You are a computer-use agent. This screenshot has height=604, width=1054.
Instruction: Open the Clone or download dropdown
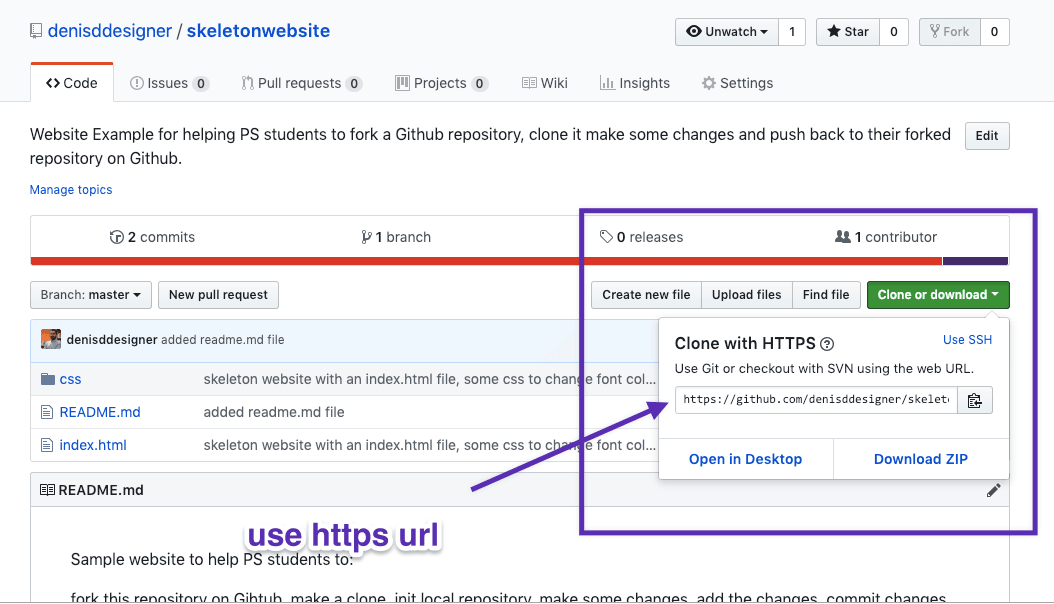point(937,294)
